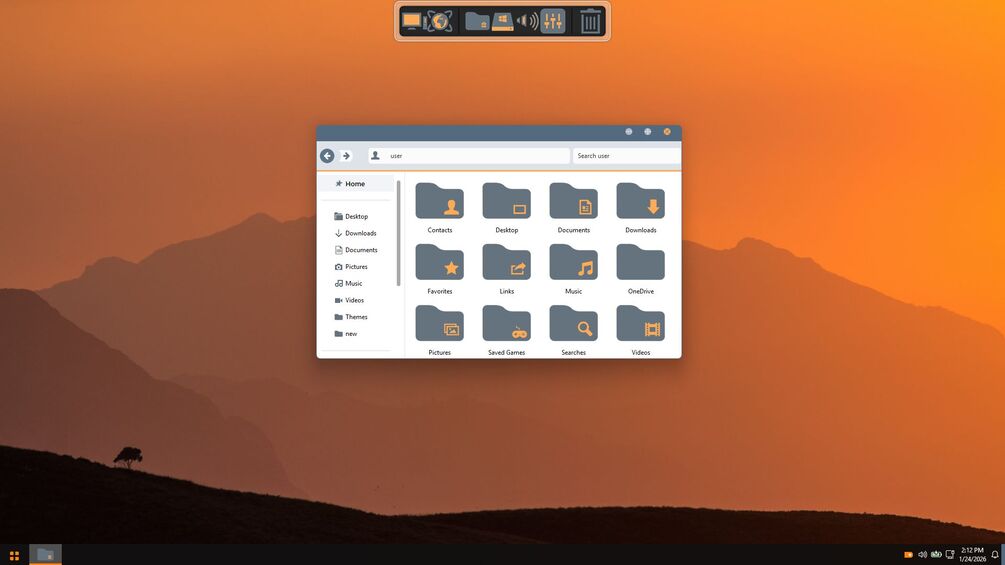
Task: Click the speaker sound icon in dock
Action: (x=527, y=21)
